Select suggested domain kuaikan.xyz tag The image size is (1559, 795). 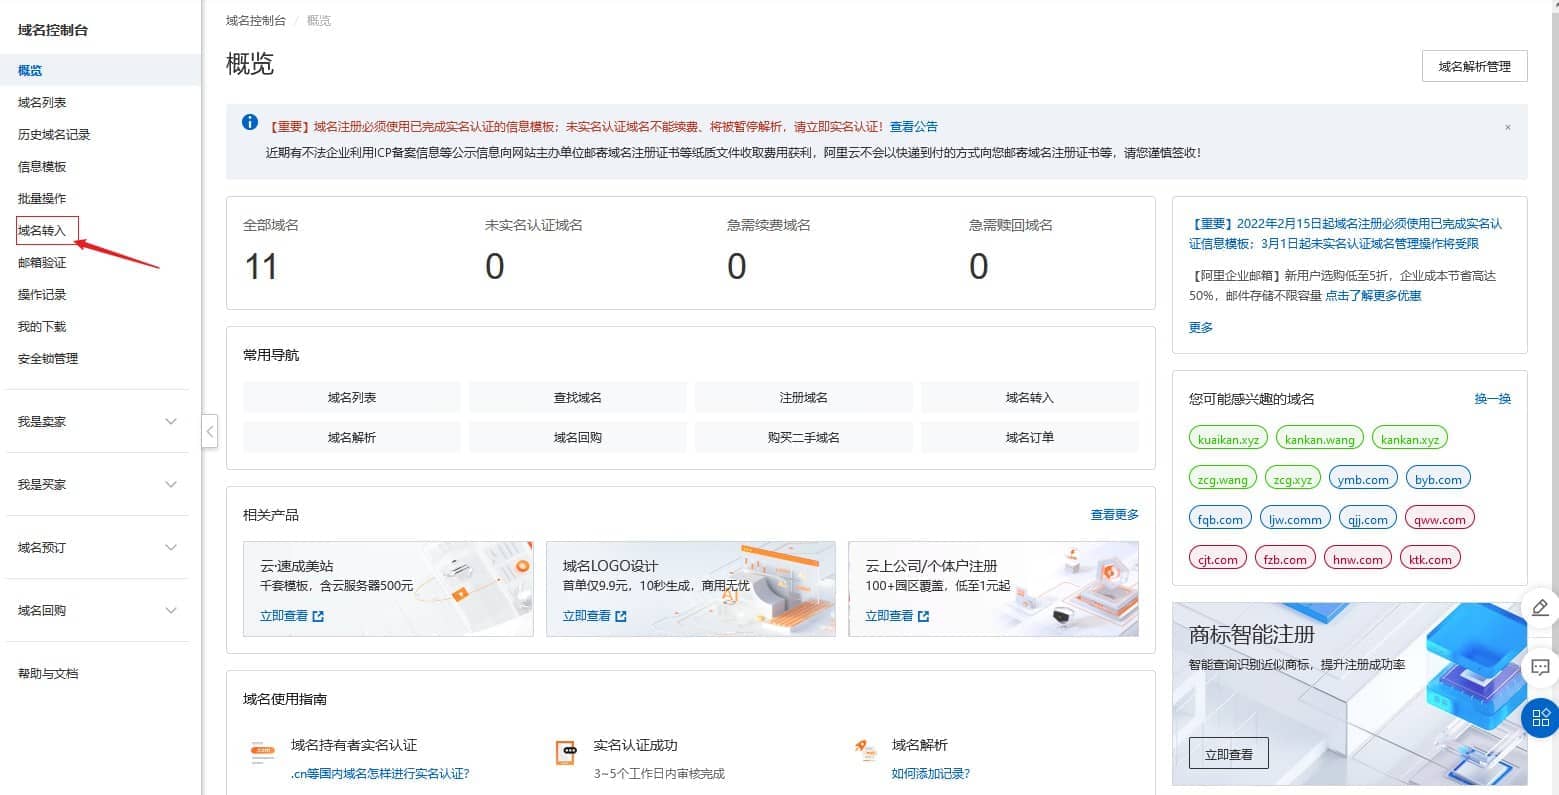[x=1228, y=439]
